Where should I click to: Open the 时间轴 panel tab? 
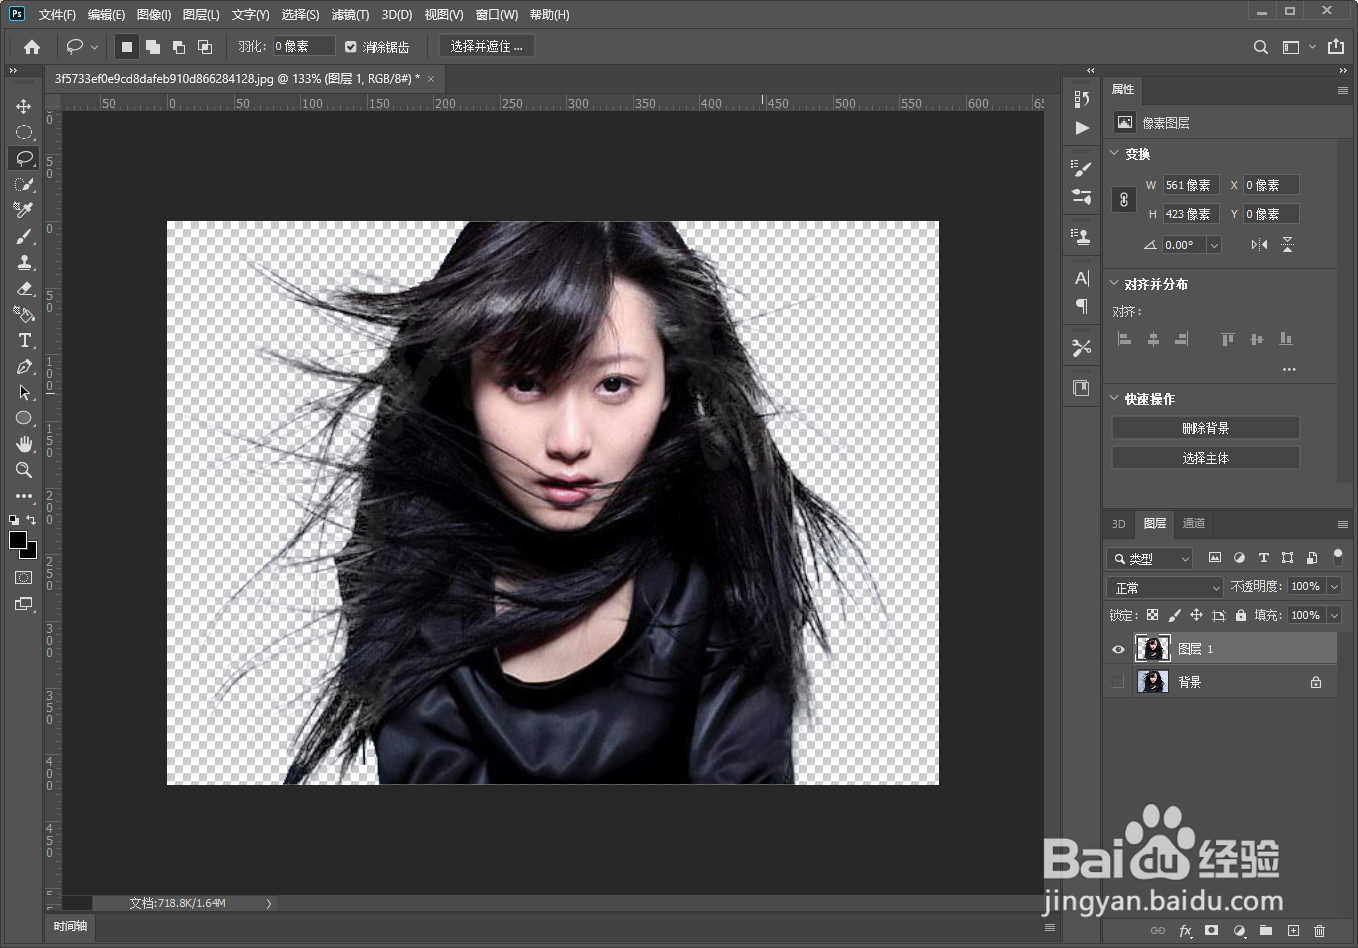coord(70,926)
